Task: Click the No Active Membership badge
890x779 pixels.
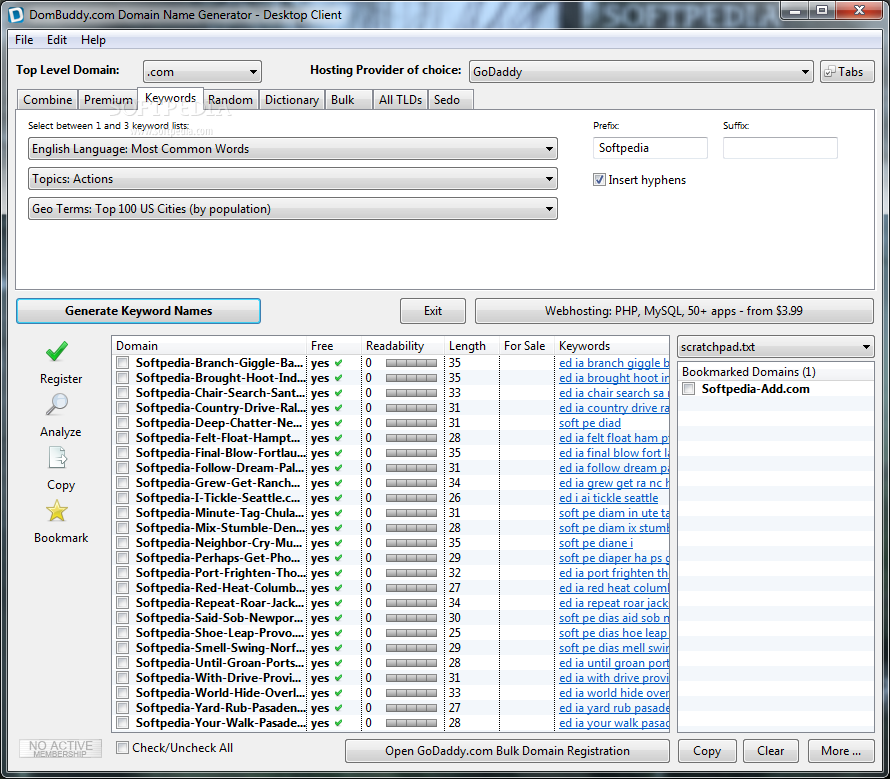Action: coord(61,748)
